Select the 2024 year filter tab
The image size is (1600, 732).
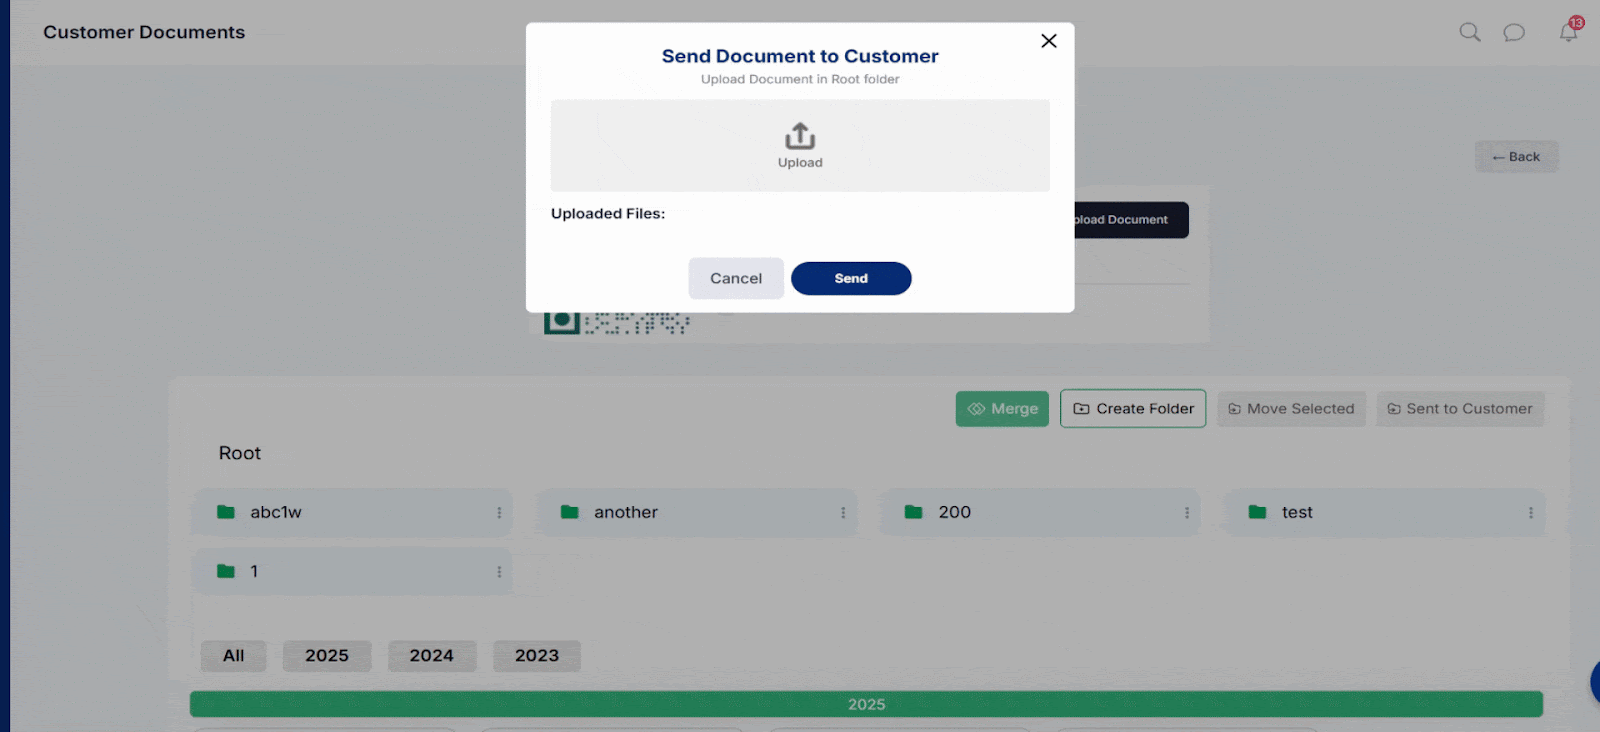432,656
